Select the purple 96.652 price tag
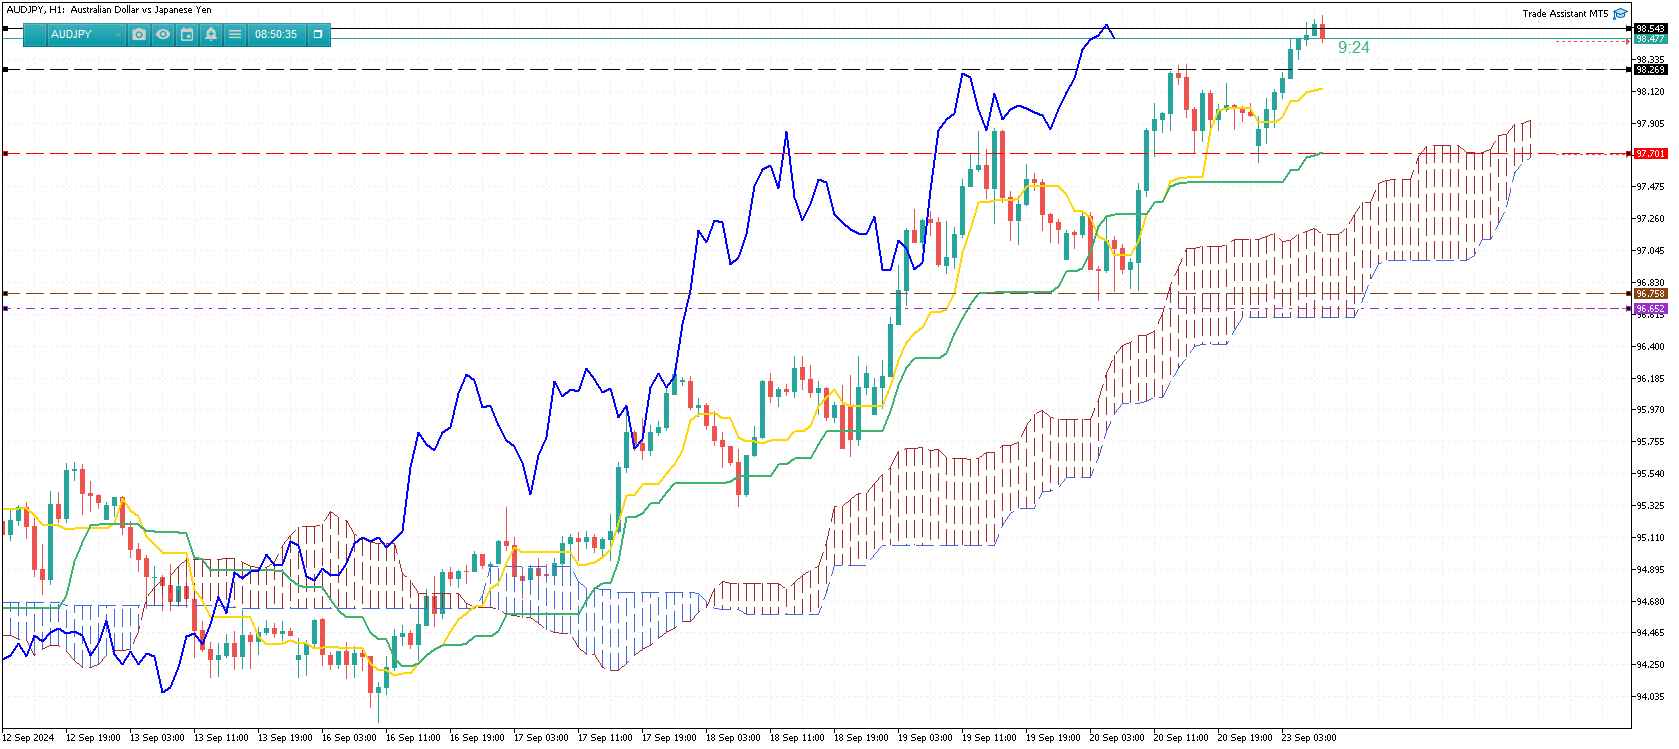1679x749 pixels. coord(1650,309)
